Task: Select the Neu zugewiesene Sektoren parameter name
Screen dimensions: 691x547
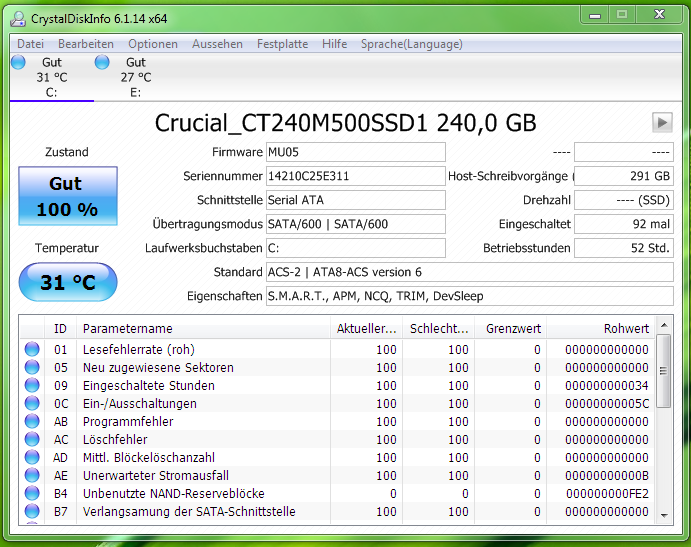Action: point(158,368)
